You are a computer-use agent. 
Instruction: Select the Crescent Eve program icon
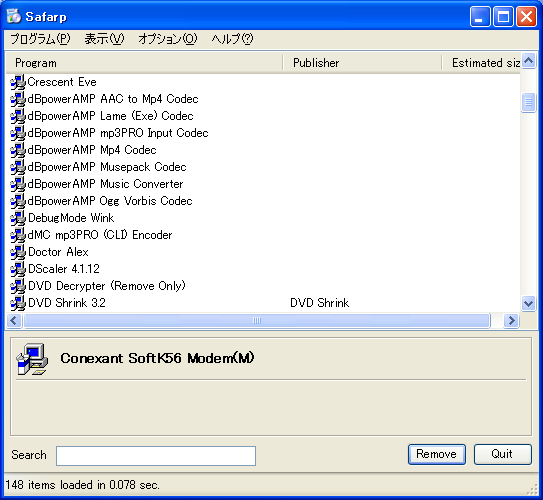(18, 82)
